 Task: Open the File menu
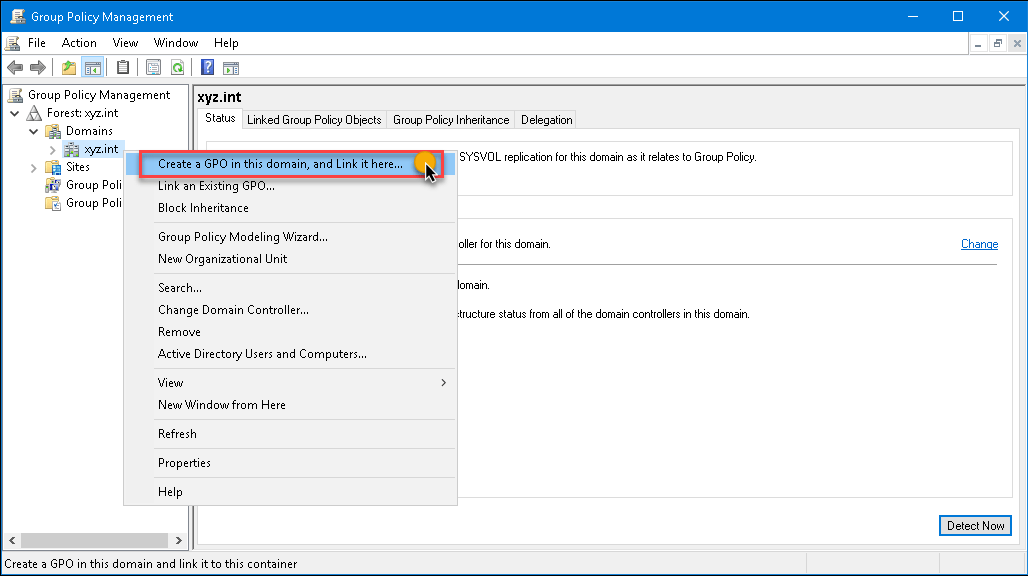coord(37,43)
